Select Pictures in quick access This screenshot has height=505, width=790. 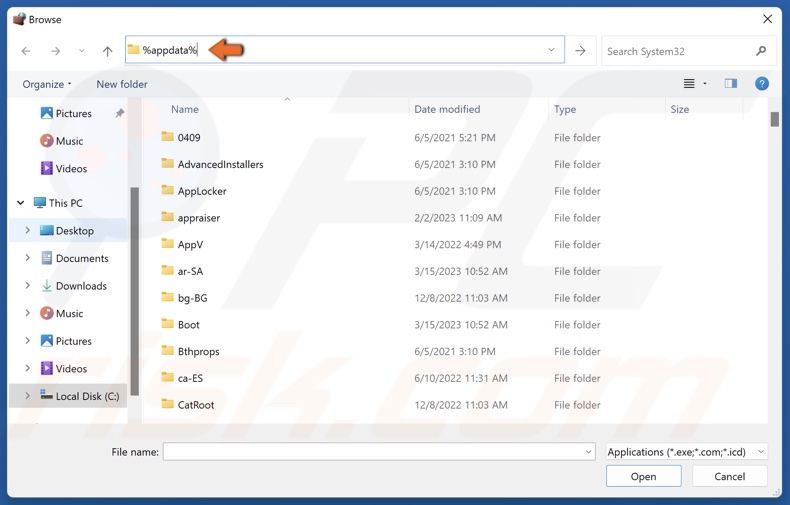(66, 113)
